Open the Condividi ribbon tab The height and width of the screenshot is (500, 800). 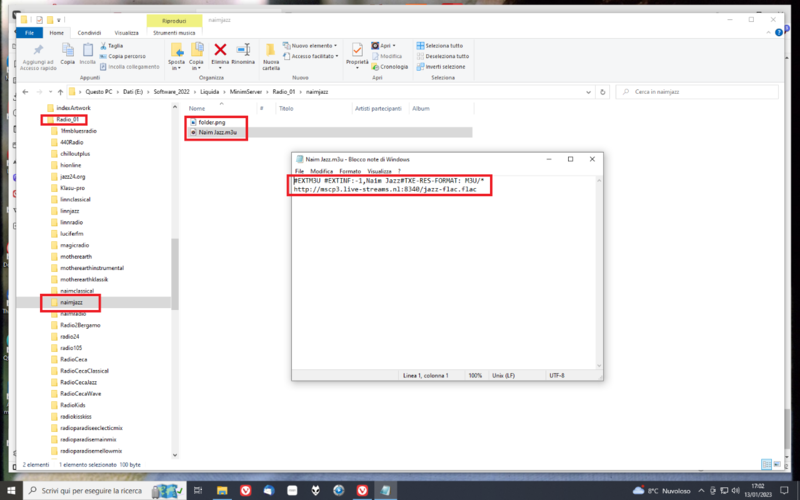pos(89,32)
